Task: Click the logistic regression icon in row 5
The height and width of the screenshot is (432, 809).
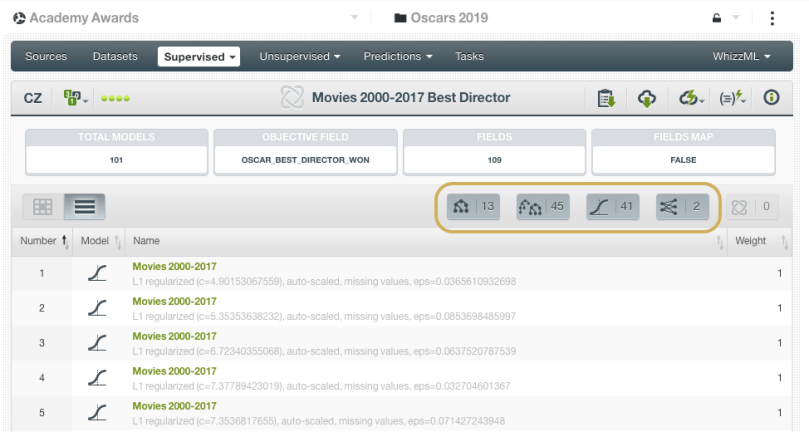Action: [98, 412]
